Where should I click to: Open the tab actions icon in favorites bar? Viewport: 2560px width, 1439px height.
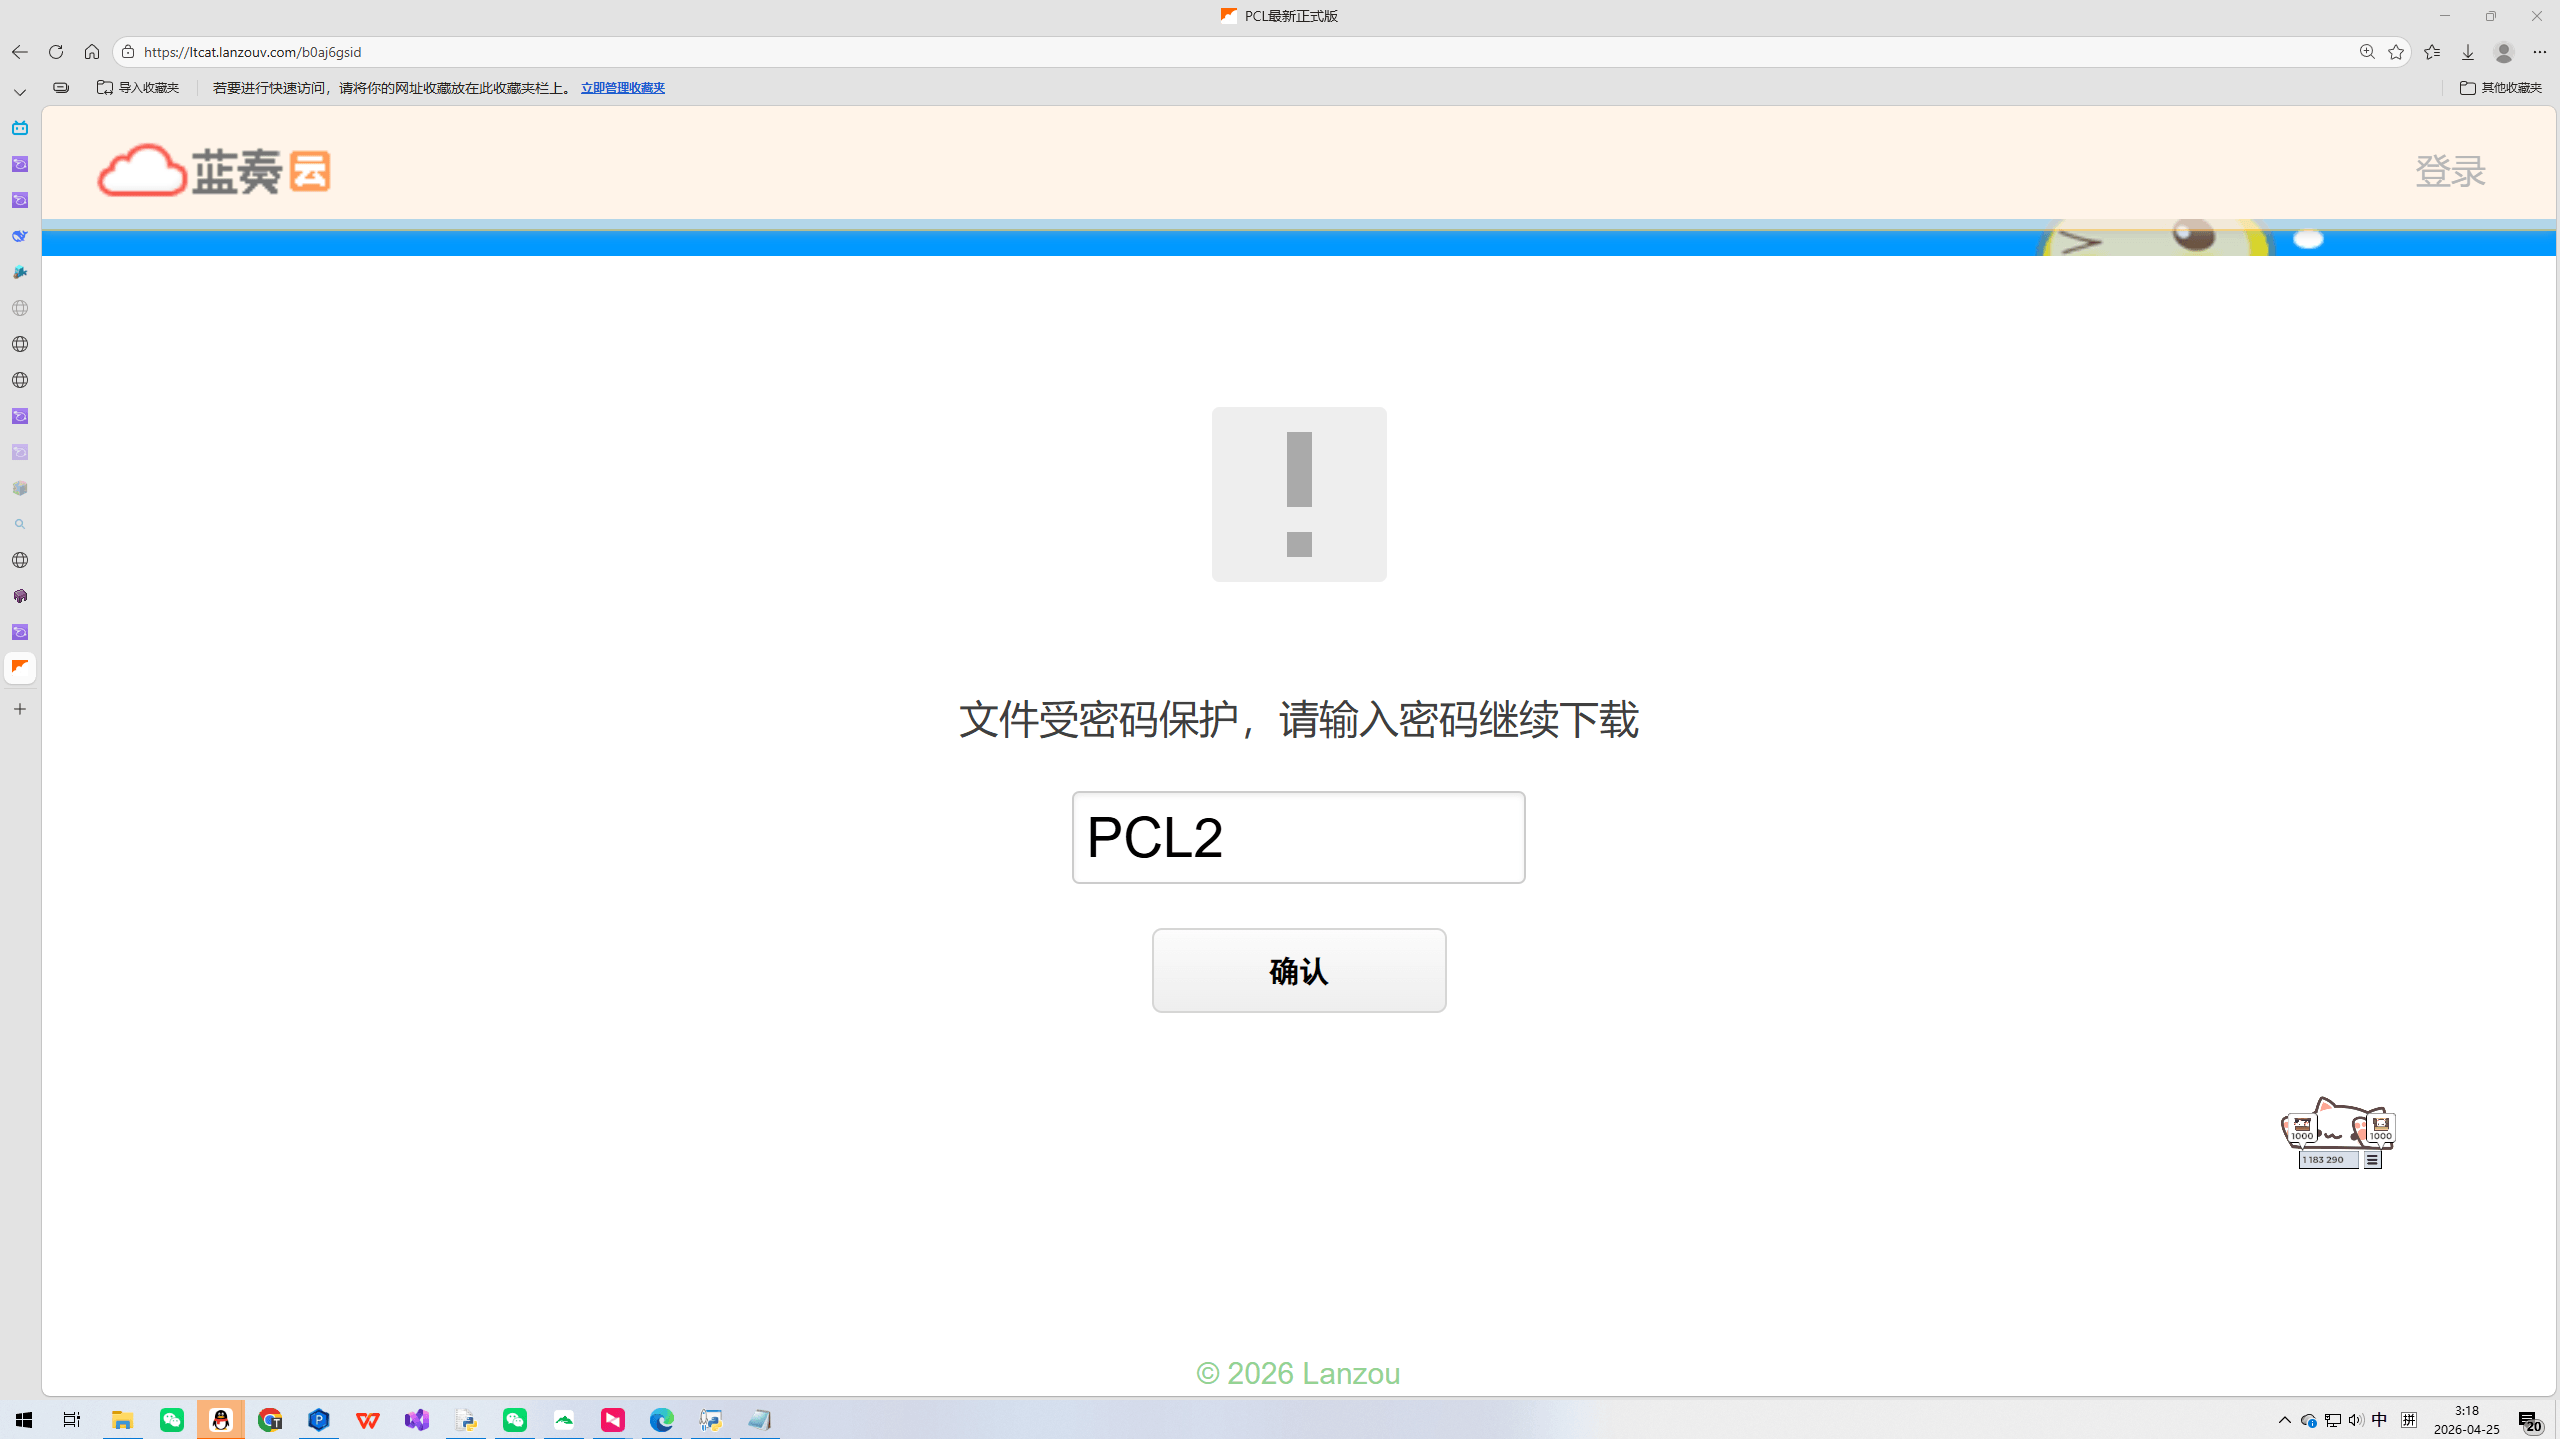61,88
